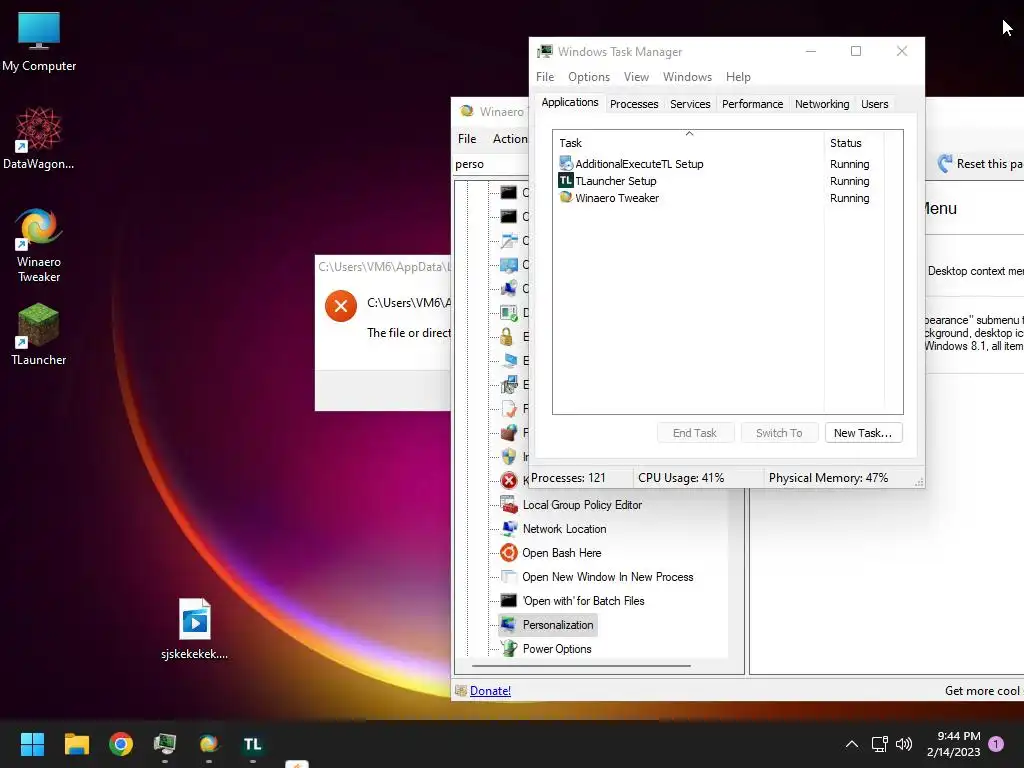Open the network tray icon
The width and height of the screenshot is (1024, 768).
coord(880,744)
